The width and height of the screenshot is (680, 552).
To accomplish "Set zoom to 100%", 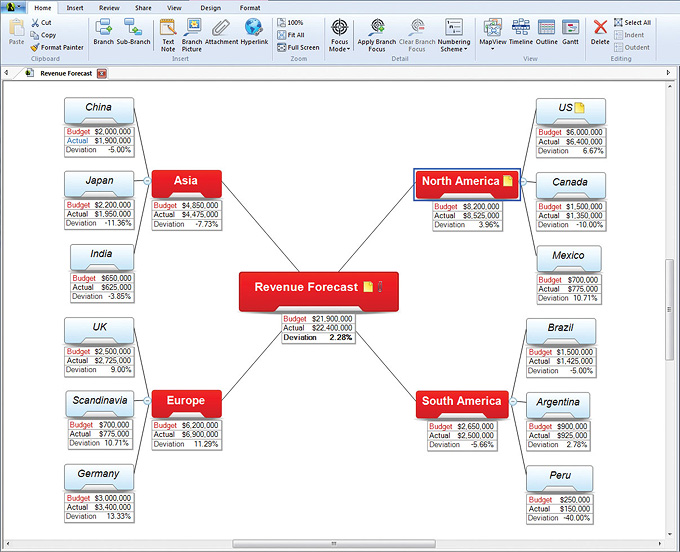I will point(290,23).
